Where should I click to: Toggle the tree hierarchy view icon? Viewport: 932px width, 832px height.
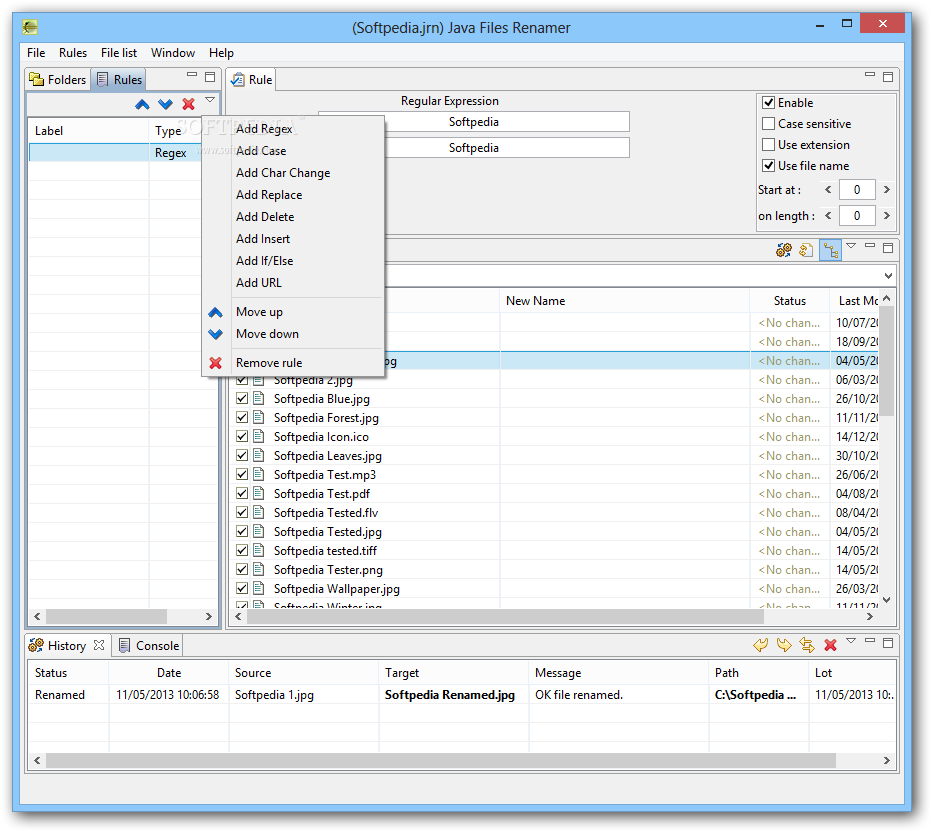(830, 250)
